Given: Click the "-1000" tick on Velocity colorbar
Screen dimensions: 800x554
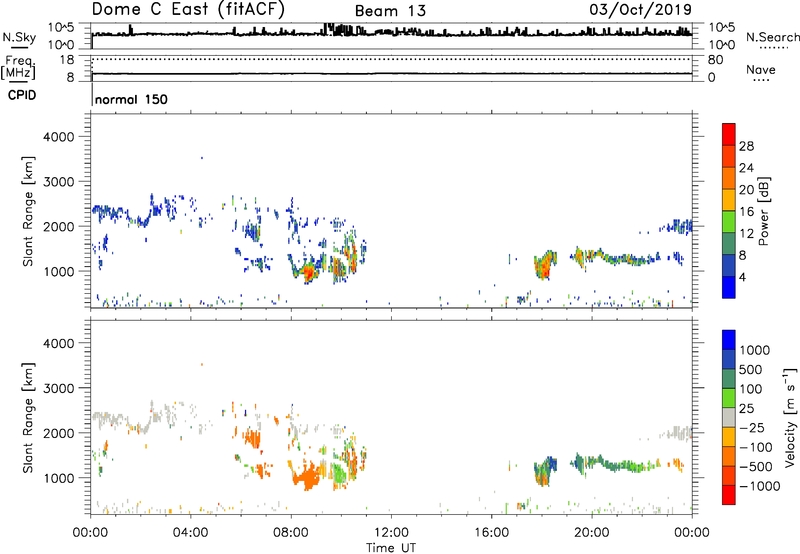Looking at the screenshot, I should 760,486.
